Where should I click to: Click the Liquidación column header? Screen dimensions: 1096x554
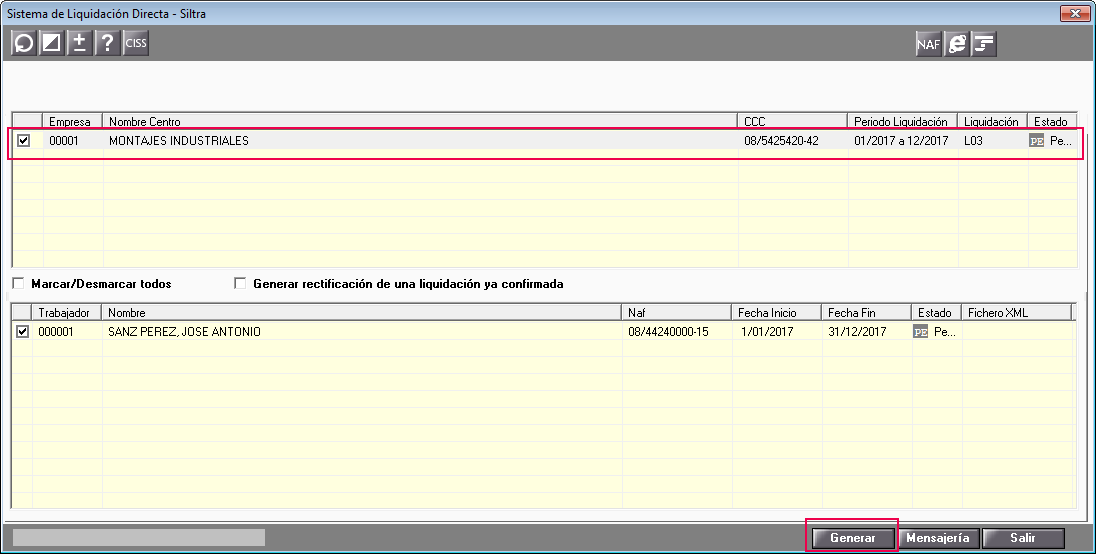(992, 122)
